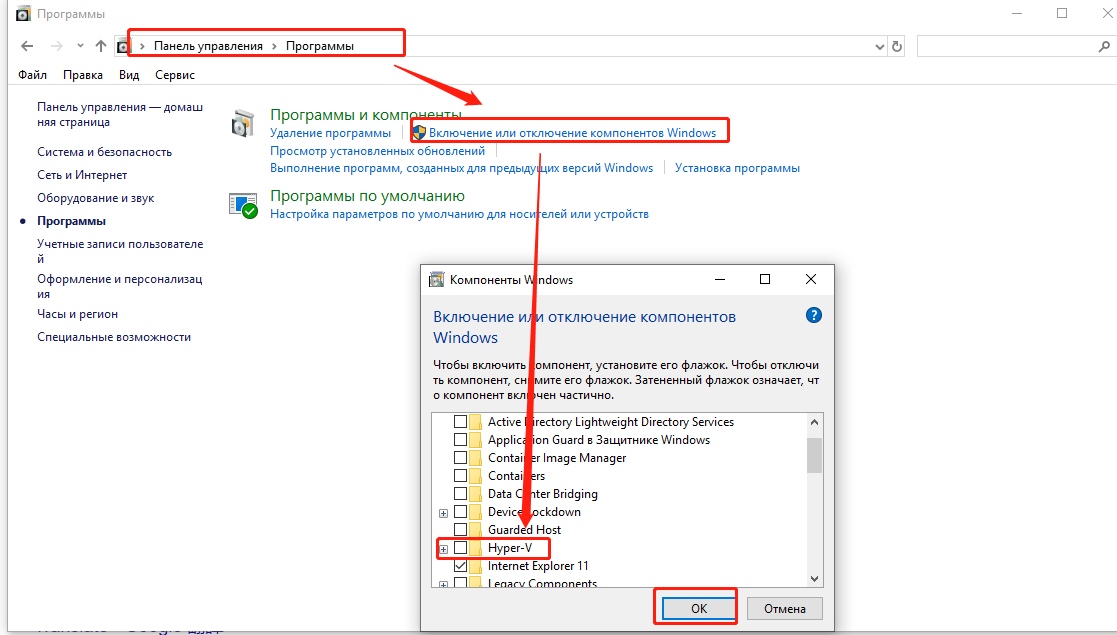Image resolution: width=1117 pixels, height=635 pixels.
Task: Click the components list vertical scrollbar thumb
Action: coord(814,454)
